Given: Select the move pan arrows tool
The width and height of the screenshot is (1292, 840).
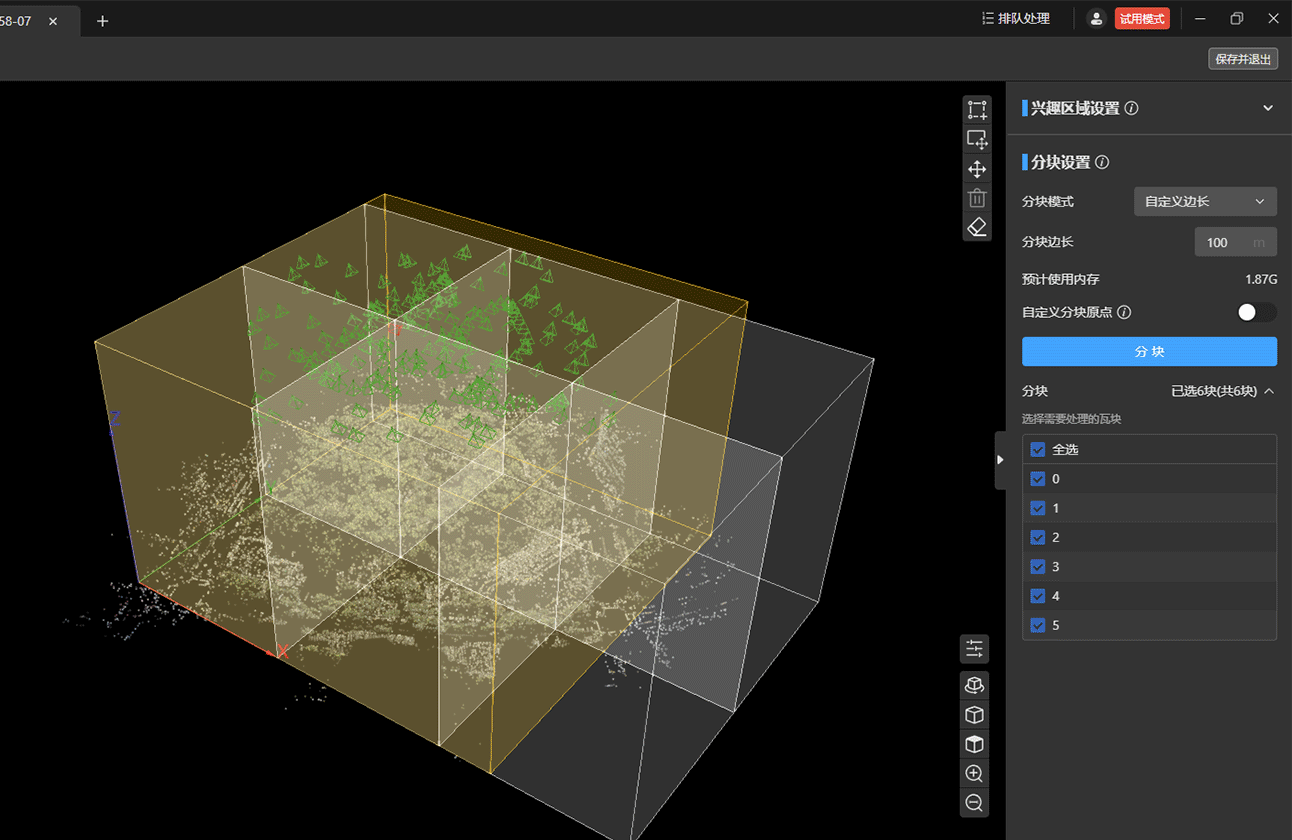Looking at the screenshot, I should click(x=977, y=169).
